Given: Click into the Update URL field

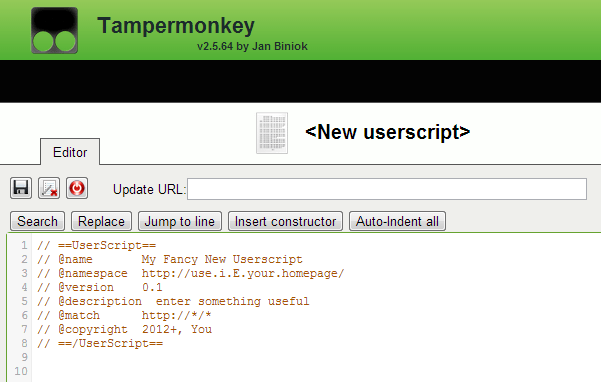Looking at the screenshot, I should (387, 189).
